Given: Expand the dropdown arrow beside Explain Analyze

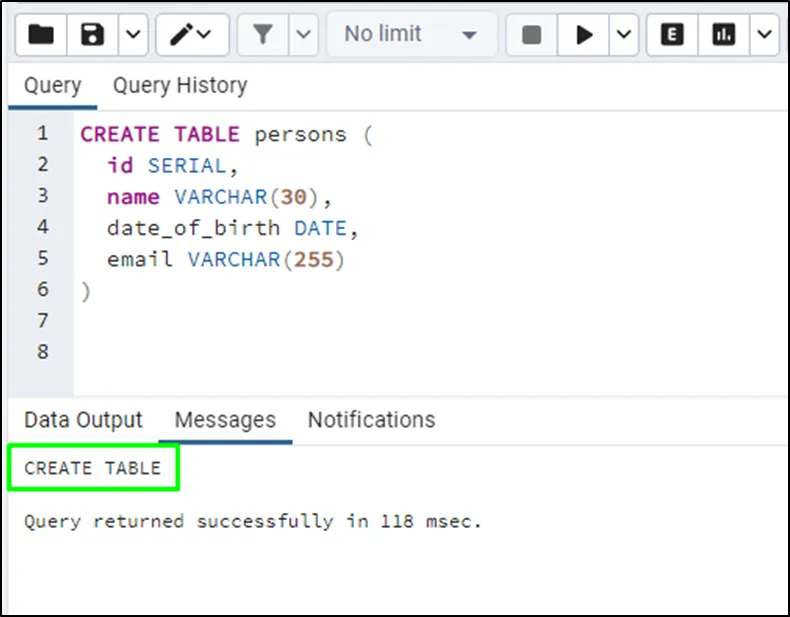Looking at the screenshot, I should (765, 35).
